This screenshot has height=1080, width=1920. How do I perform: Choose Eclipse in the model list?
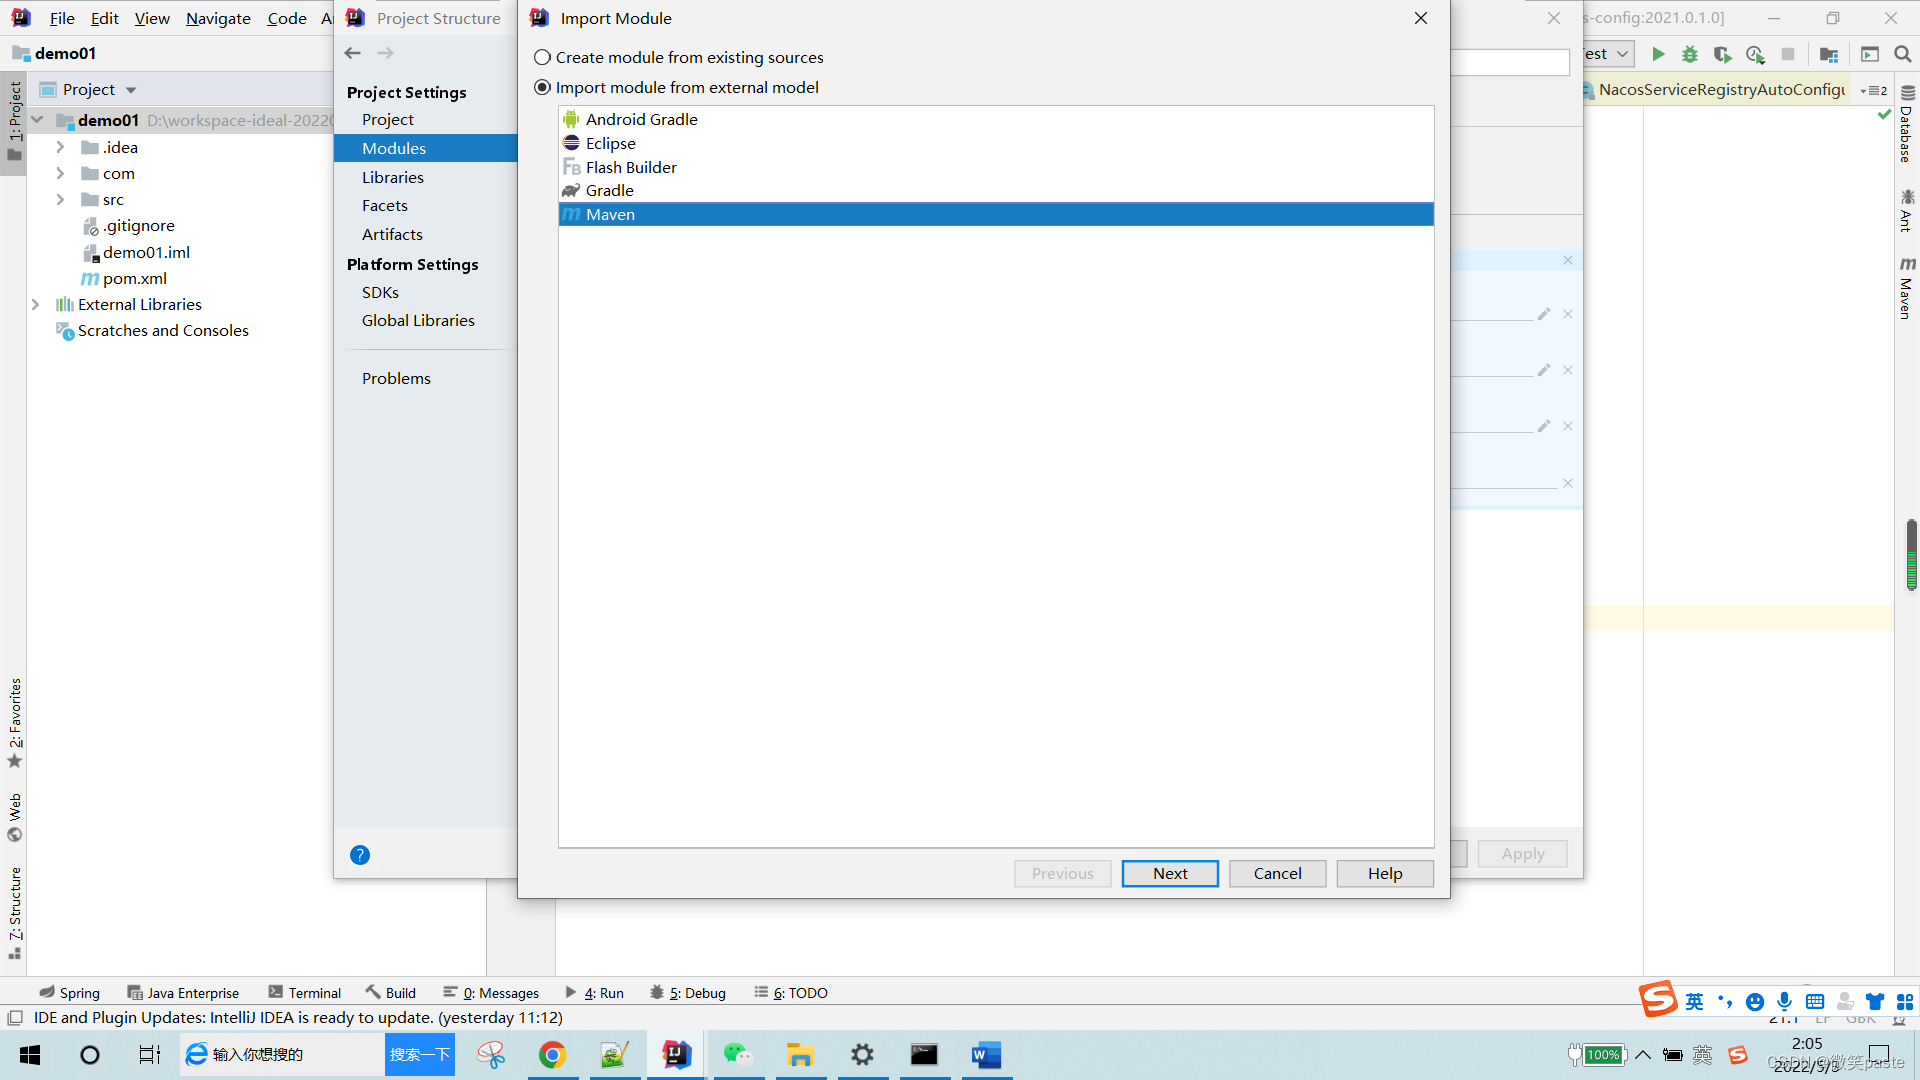pos(996,143)
